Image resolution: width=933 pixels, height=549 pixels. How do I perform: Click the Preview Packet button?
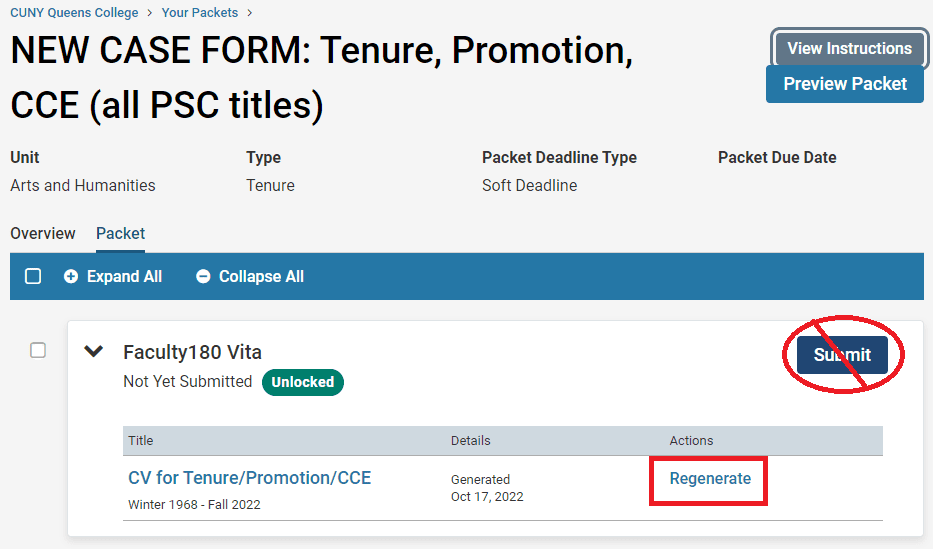[x=845, y=84]
